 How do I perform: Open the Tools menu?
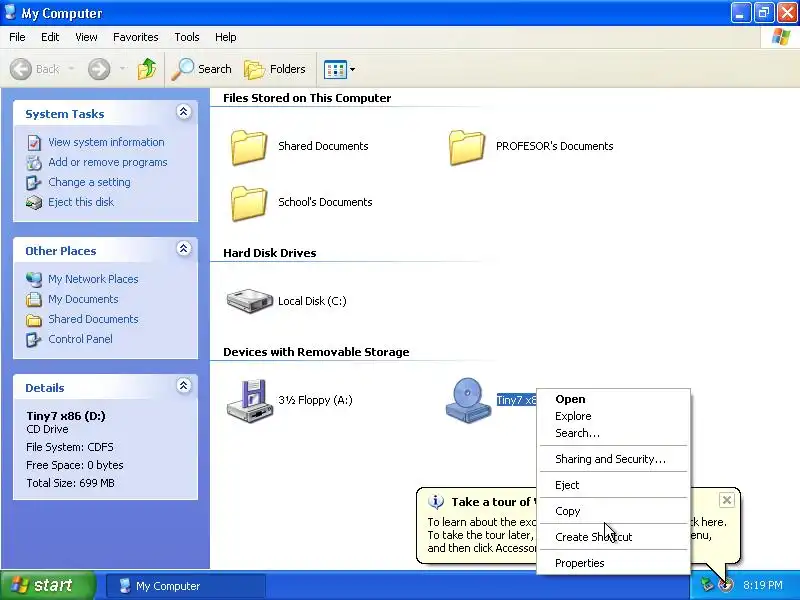187,37
